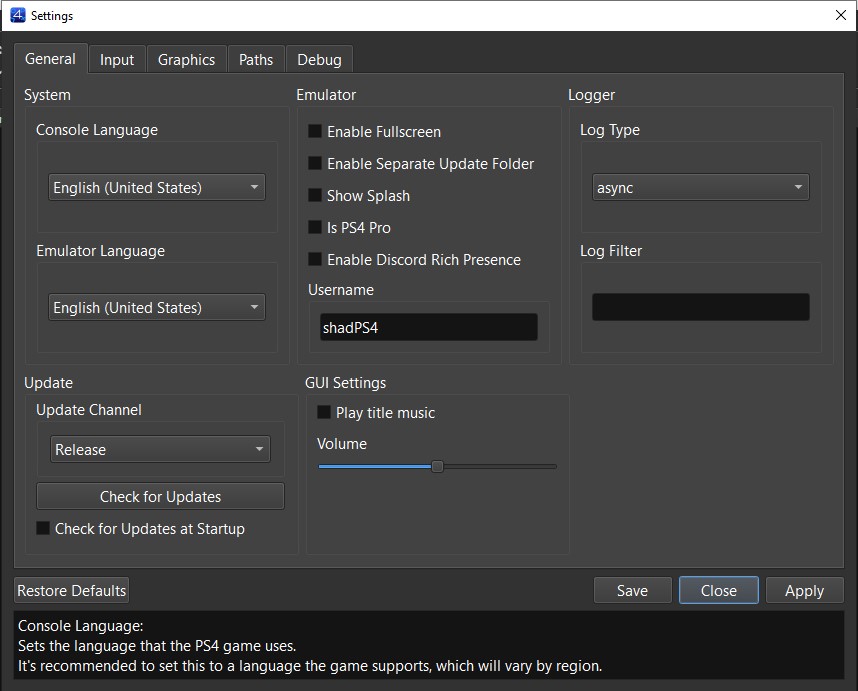Toggle Play title music checkbox

pyautogui.click(x=324, y=412)
